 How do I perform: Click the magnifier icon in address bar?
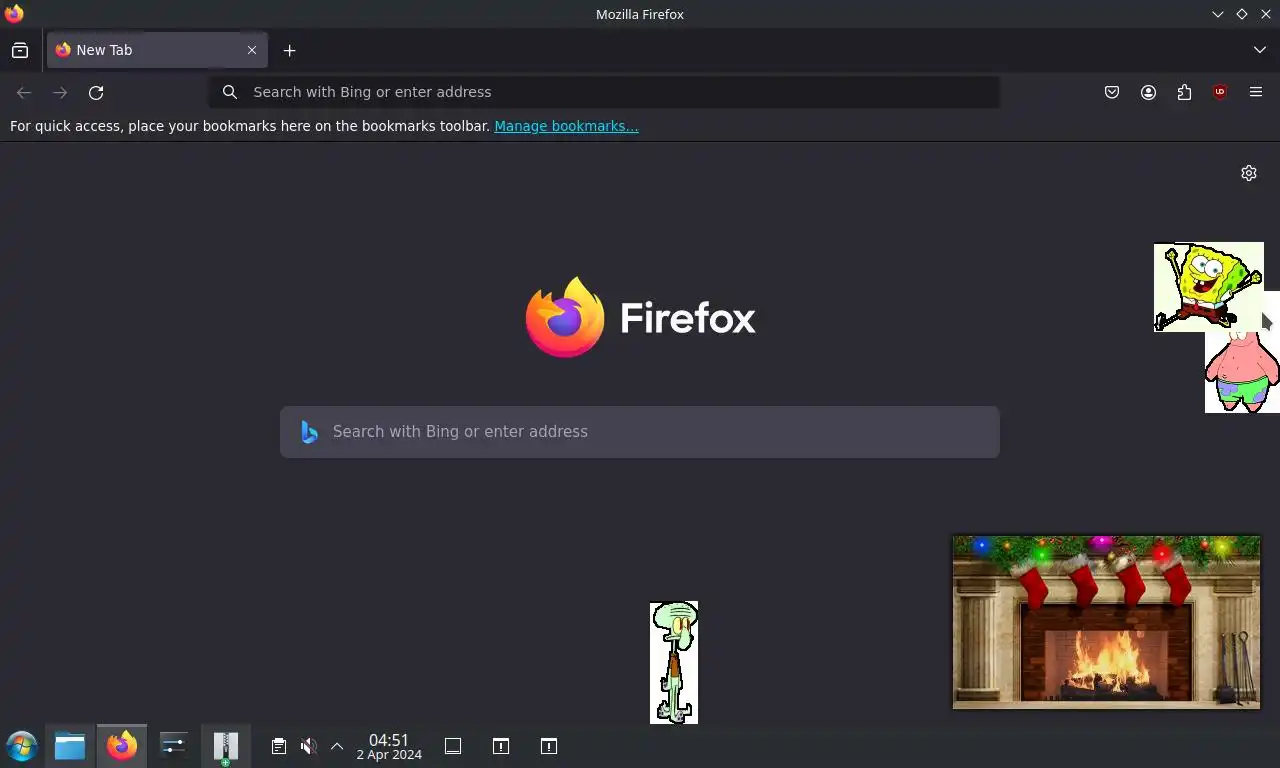[x=230, y=92]
